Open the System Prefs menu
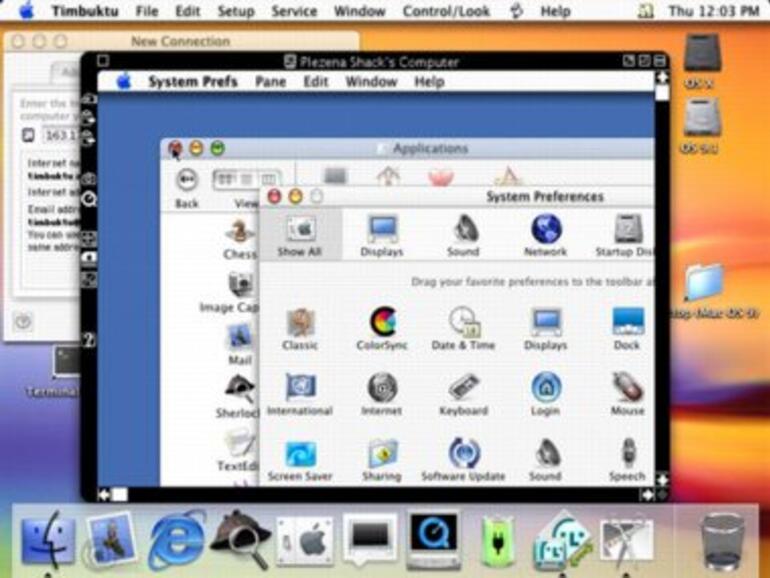770x578 pixels. tap(193, 82)
